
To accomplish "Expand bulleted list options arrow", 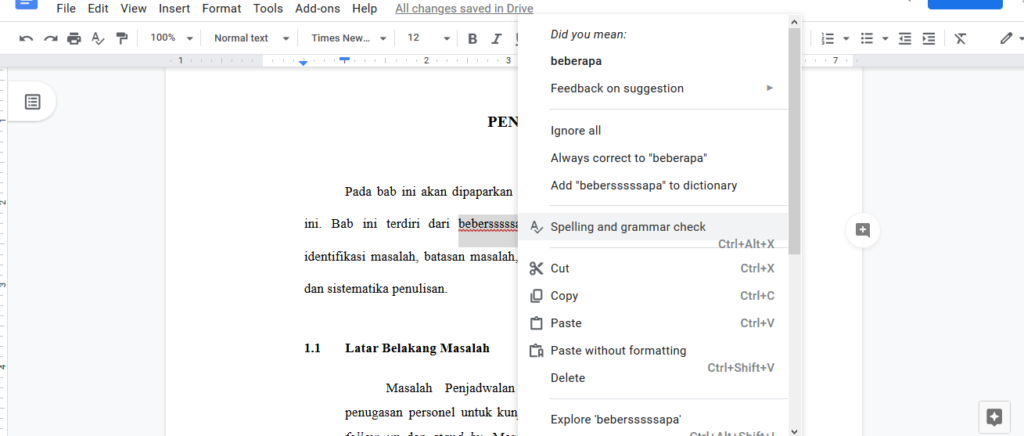I will [x=885, y=39].
